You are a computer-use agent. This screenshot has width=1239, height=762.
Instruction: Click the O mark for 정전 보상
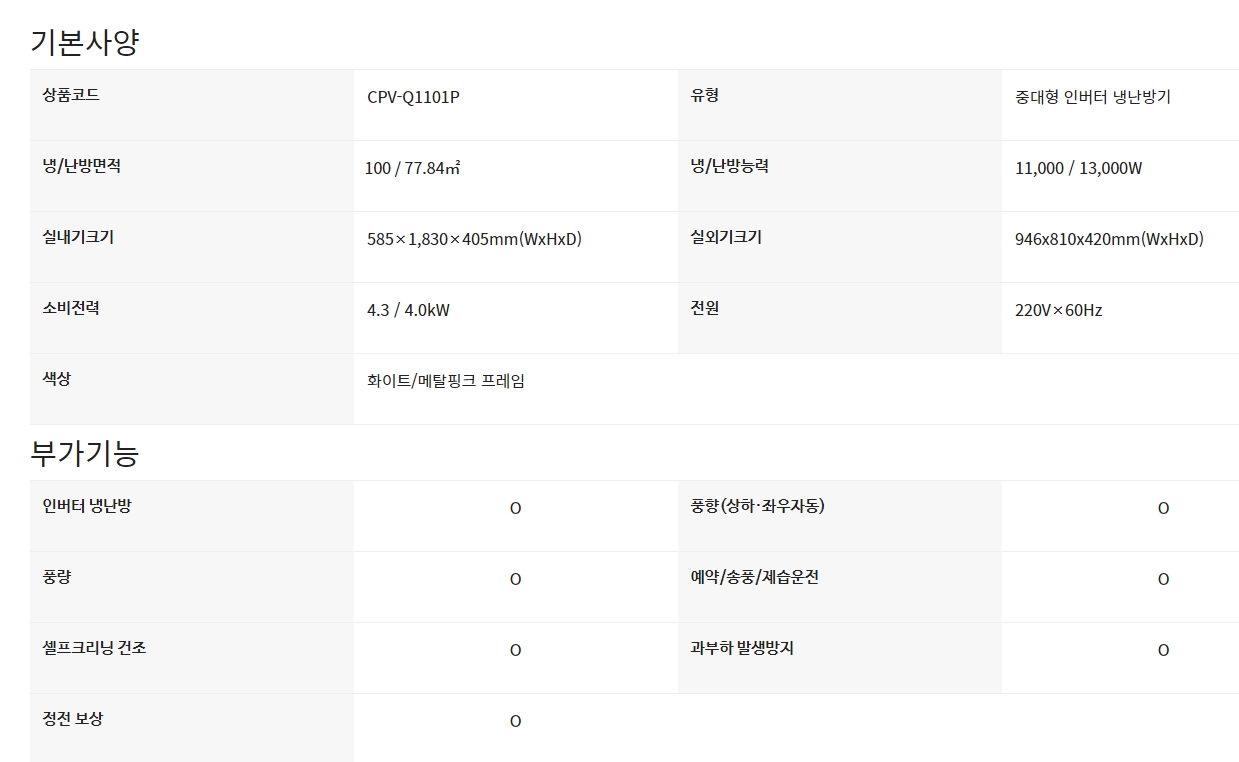pos(515,721)
